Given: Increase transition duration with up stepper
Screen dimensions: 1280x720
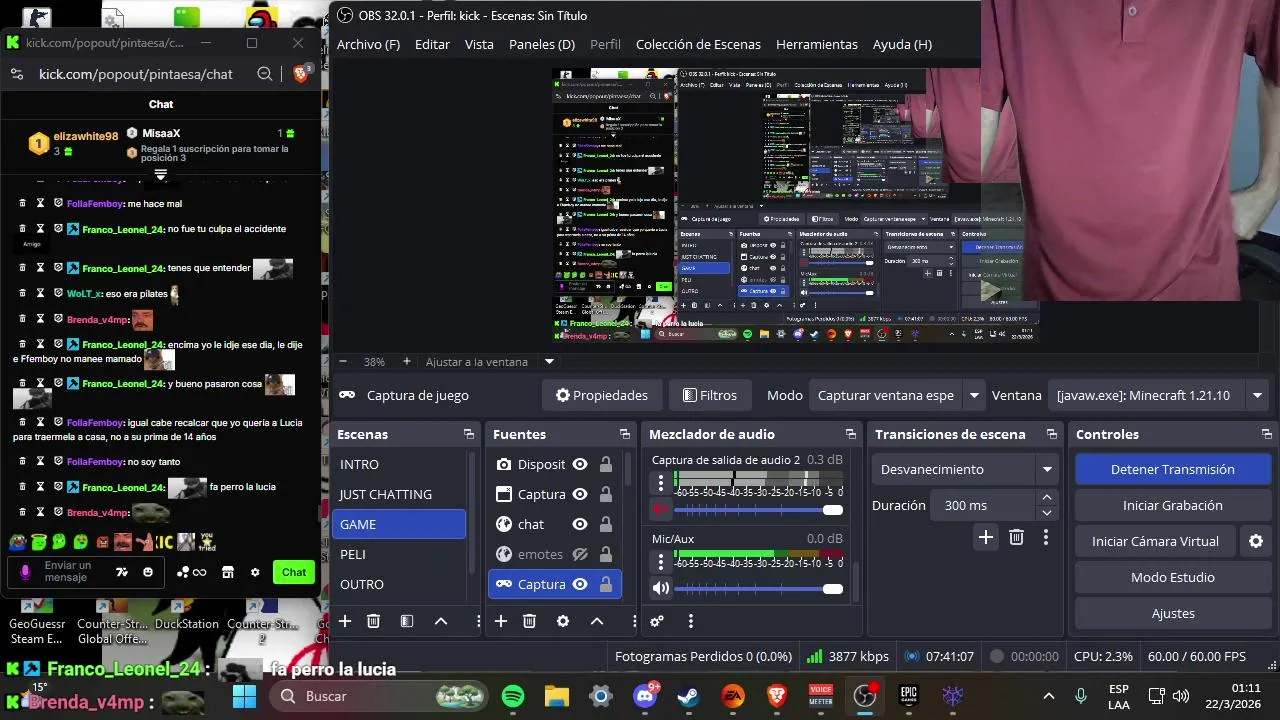Looking at the screenshot, I should pyautogui.click(x=1047, y=498).
